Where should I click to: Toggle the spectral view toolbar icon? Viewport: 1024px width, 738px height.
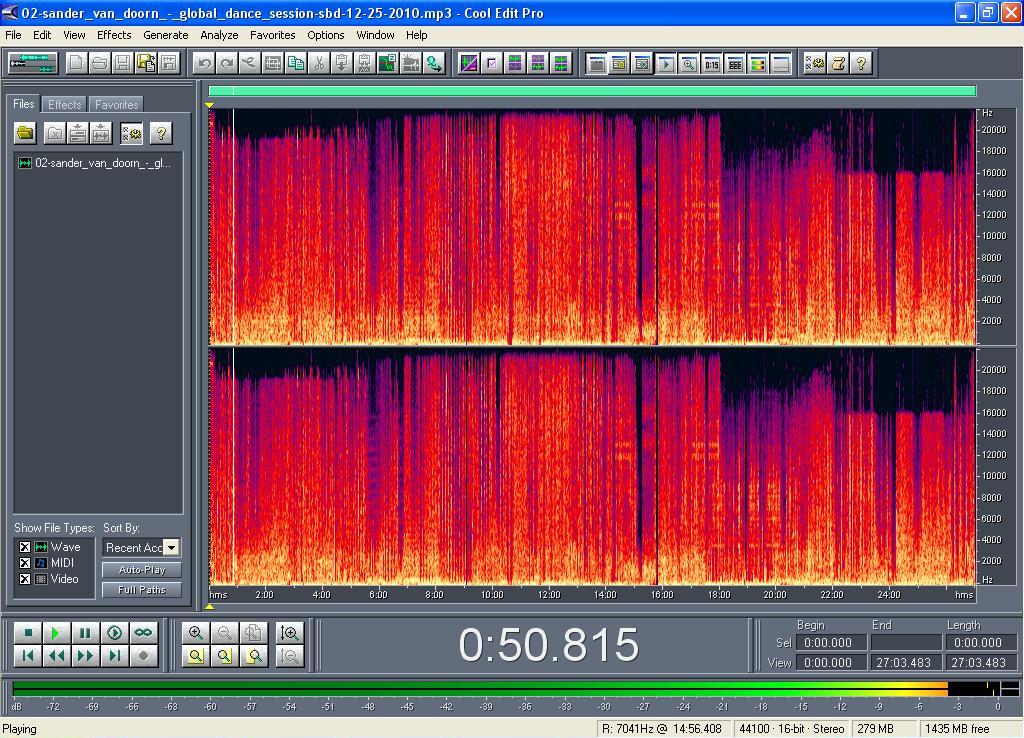[x=468, y=63]
